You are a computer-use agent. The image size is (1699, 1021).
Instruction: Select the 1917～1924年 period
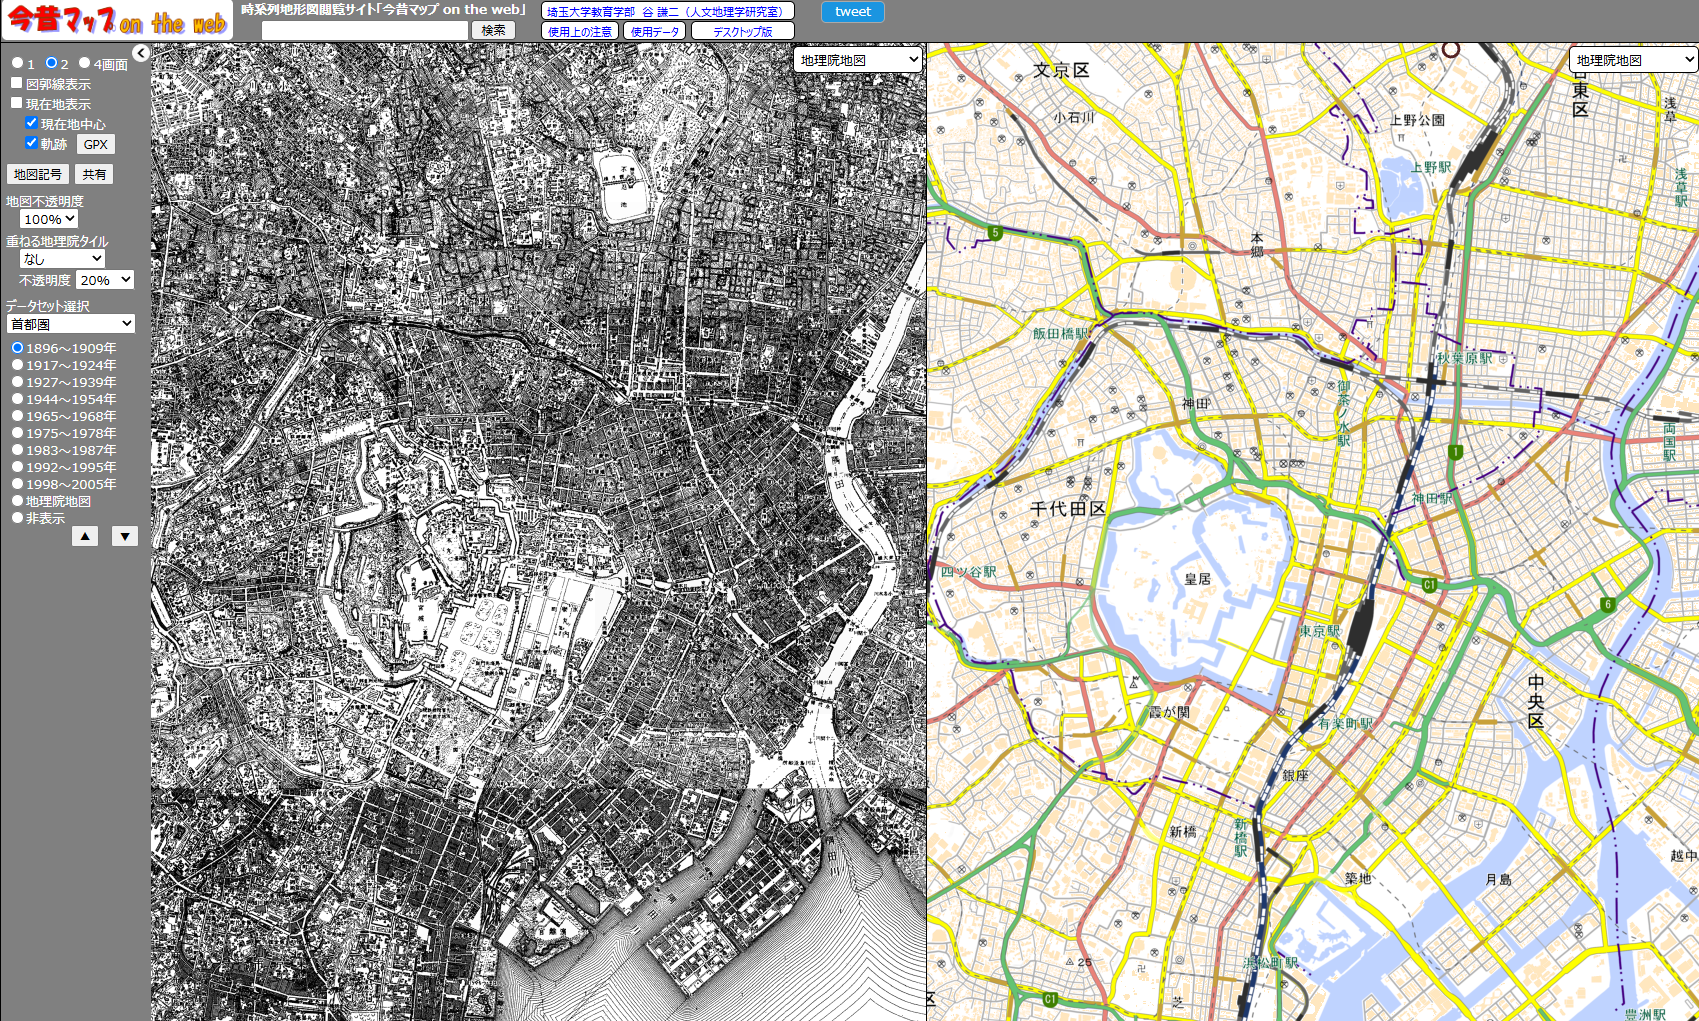(17, 364)
